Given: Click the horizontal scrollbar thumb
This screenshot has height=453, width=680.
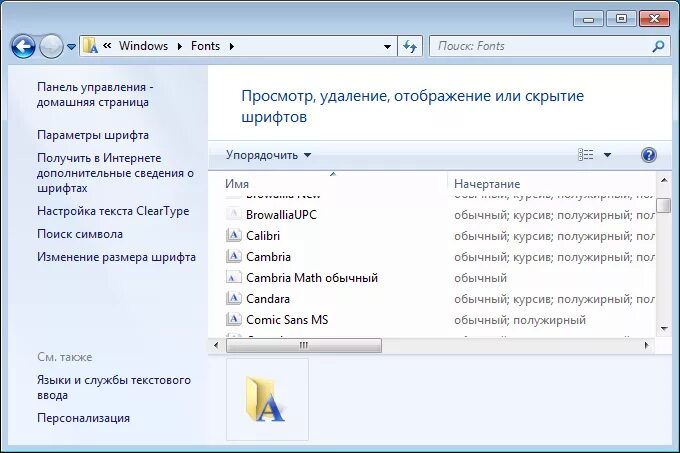Looking at the screenshot, I should coord(304,345).
